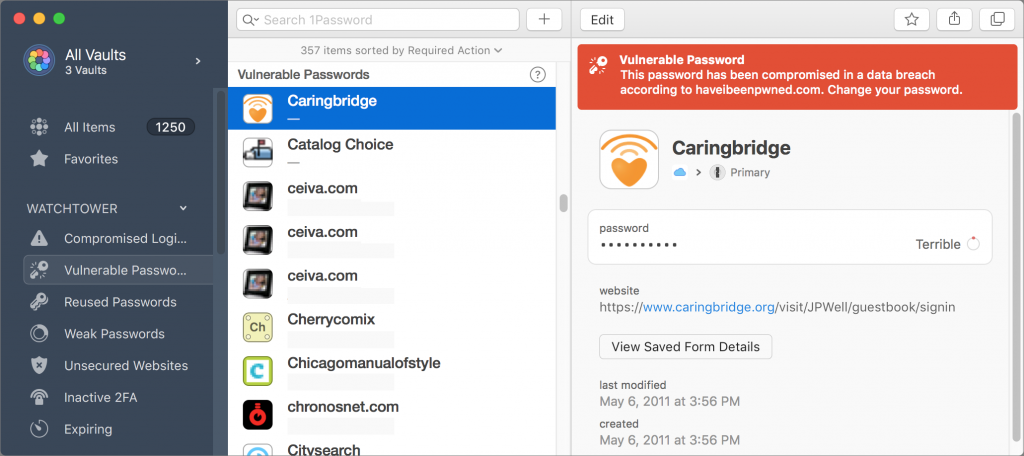Open Inactive 2FA category icon
Image resolution: width=1024 pixels, height=456 pixels.
click(39, 397)
